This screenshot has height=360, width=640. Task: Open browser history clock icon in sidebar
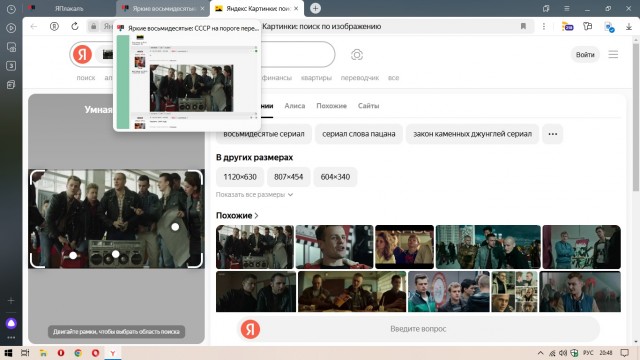11,9
